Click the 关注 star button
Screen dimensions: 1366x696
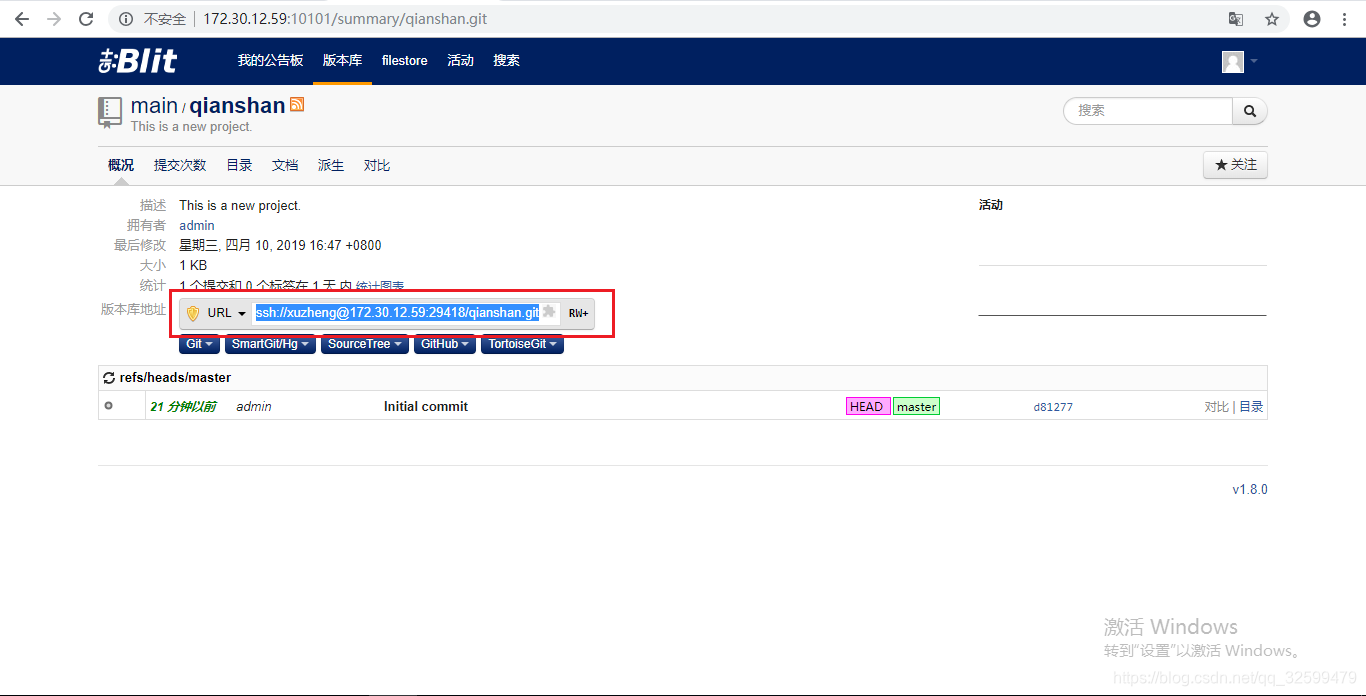click(1235, 165)
